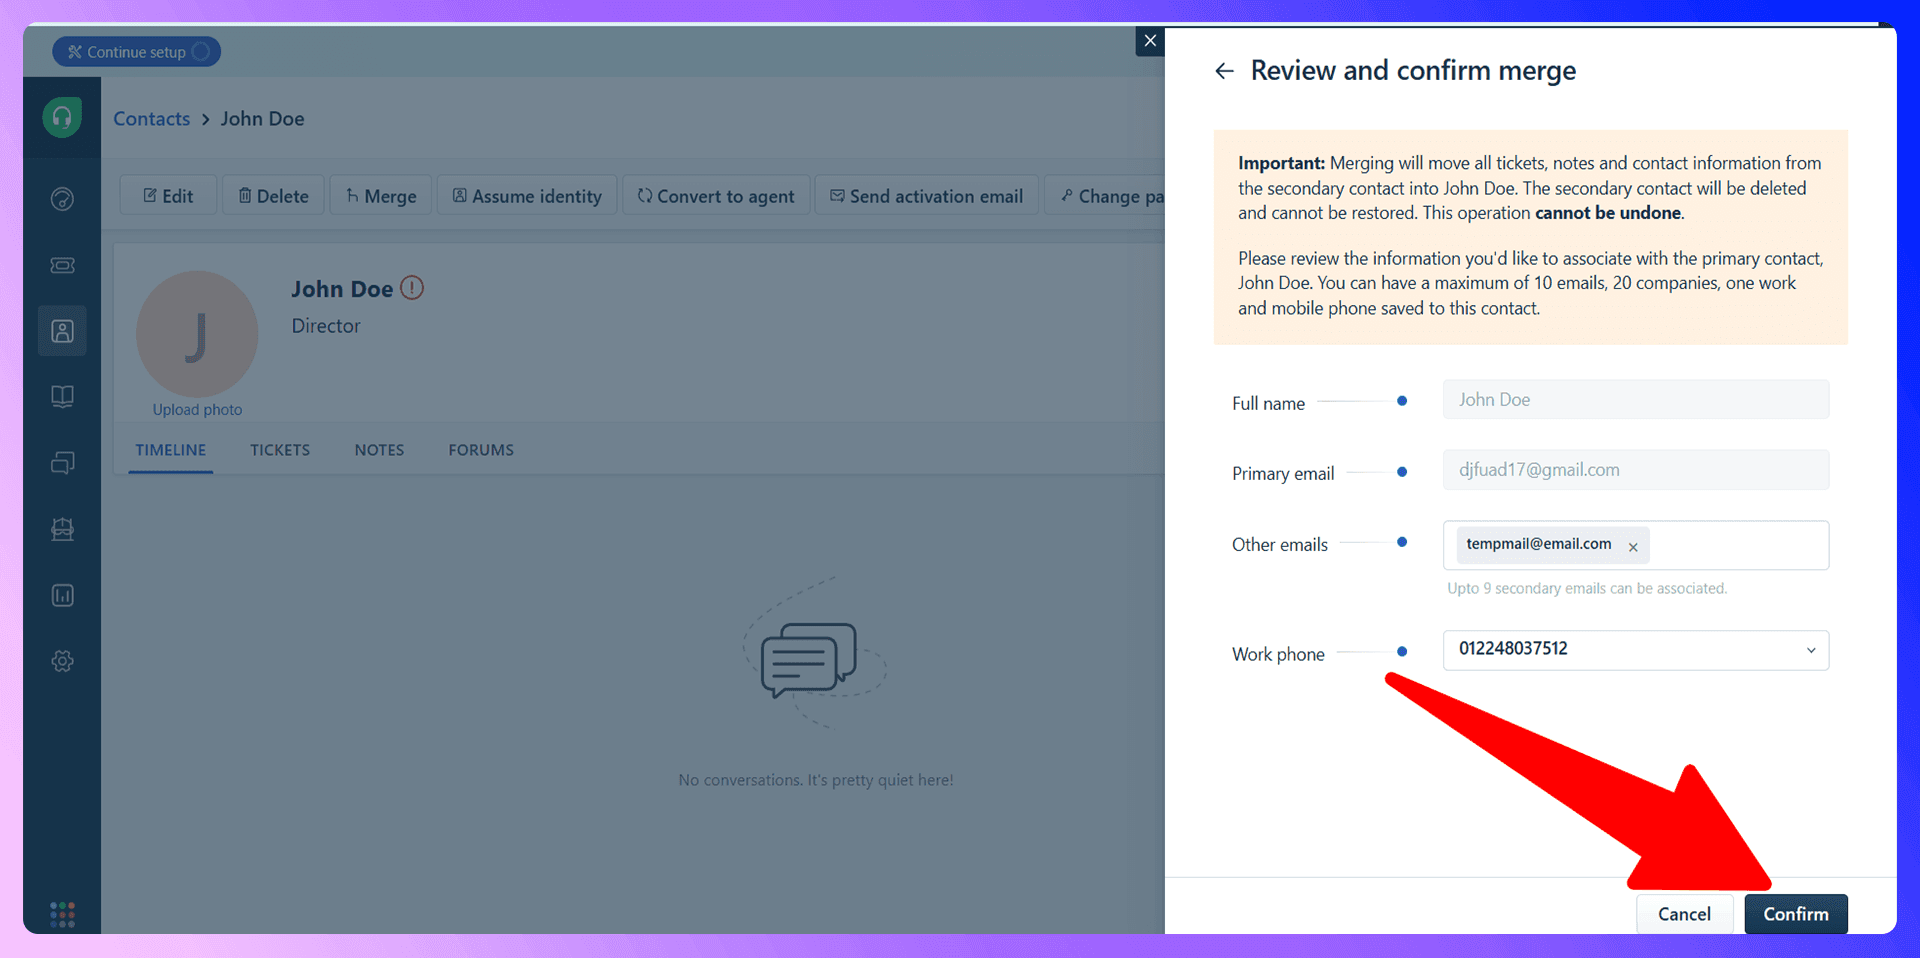Screen dimensions: 1920x958
Task: Open the Forums chat icon in sidebar
Action: (x=62, y=463)
